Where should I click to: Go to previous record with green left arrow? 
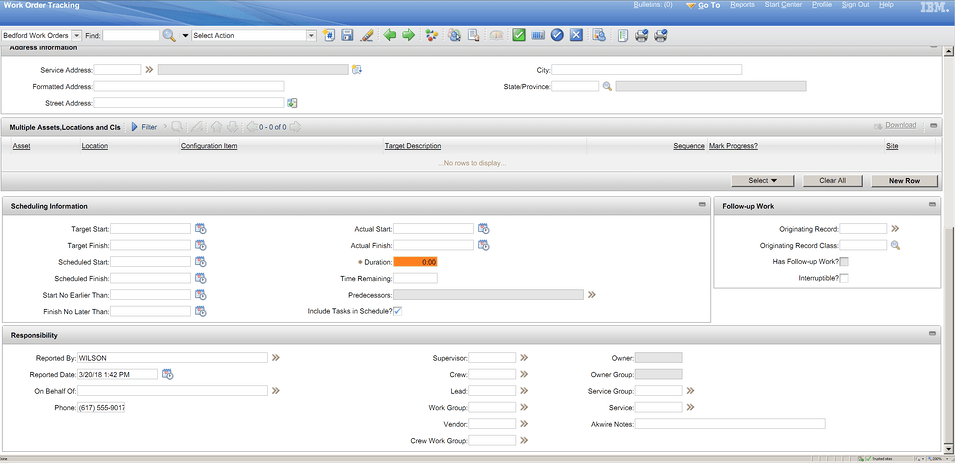(390, 35)
